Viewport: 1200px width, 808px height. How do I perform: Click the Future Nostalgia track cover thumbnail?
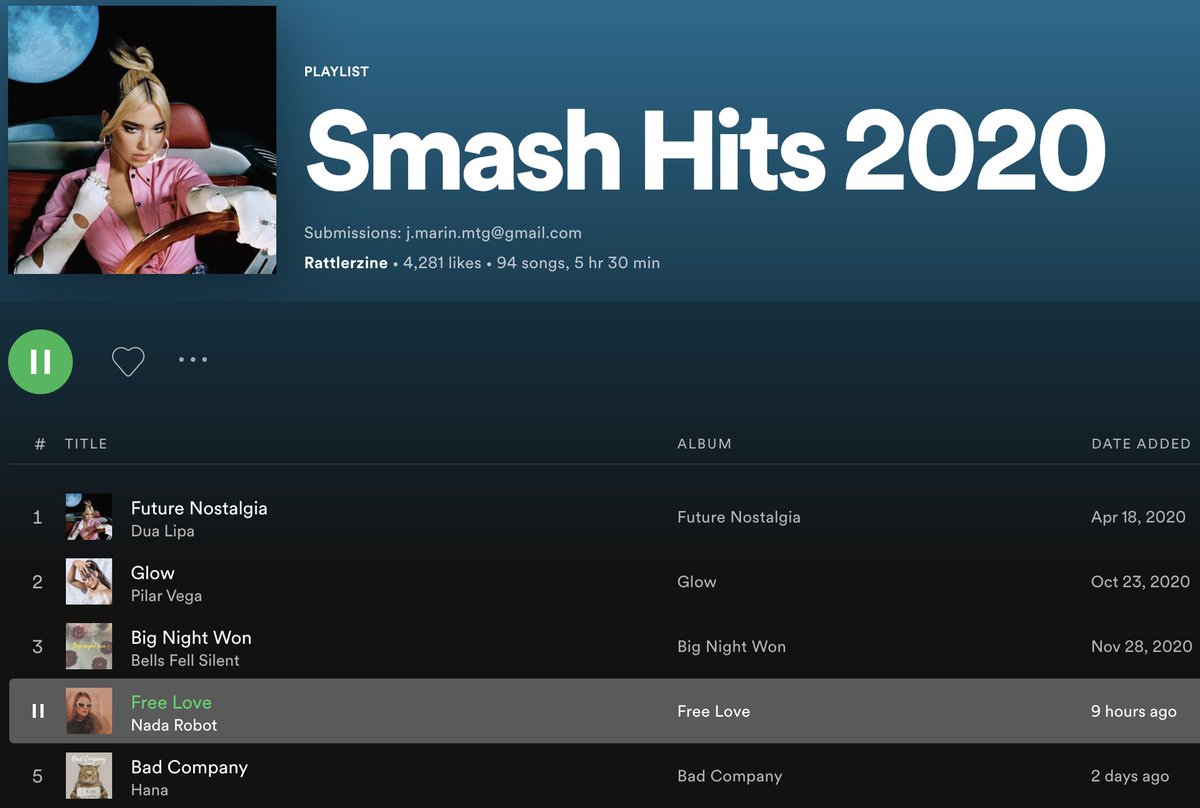tap(89, 517)
